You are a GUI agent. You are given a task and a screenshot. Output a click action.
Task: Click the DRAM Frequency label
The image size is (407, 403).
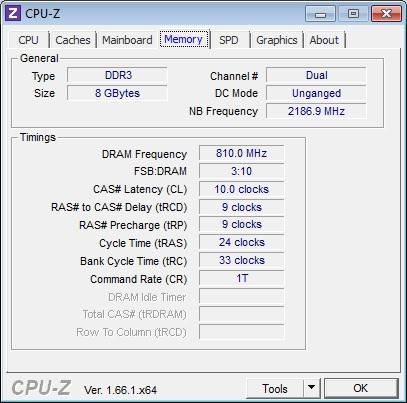pos(144,154)
